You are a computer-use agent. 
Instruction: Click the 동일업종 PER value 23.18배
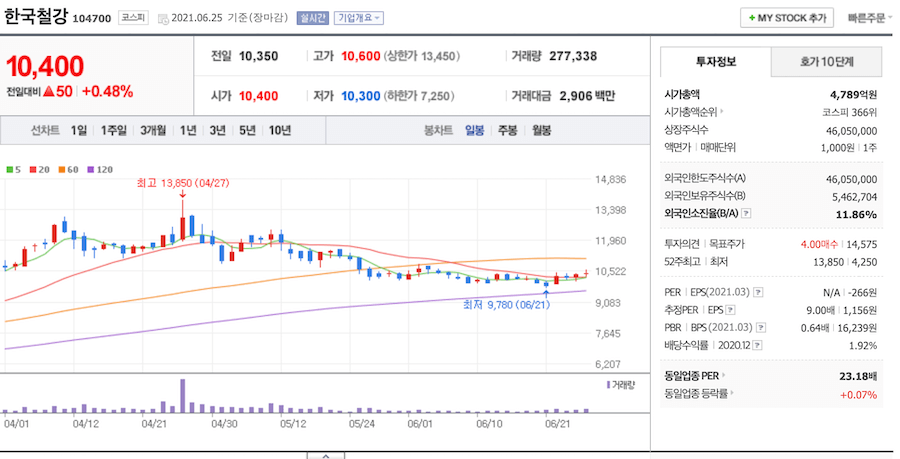[858, 377]
